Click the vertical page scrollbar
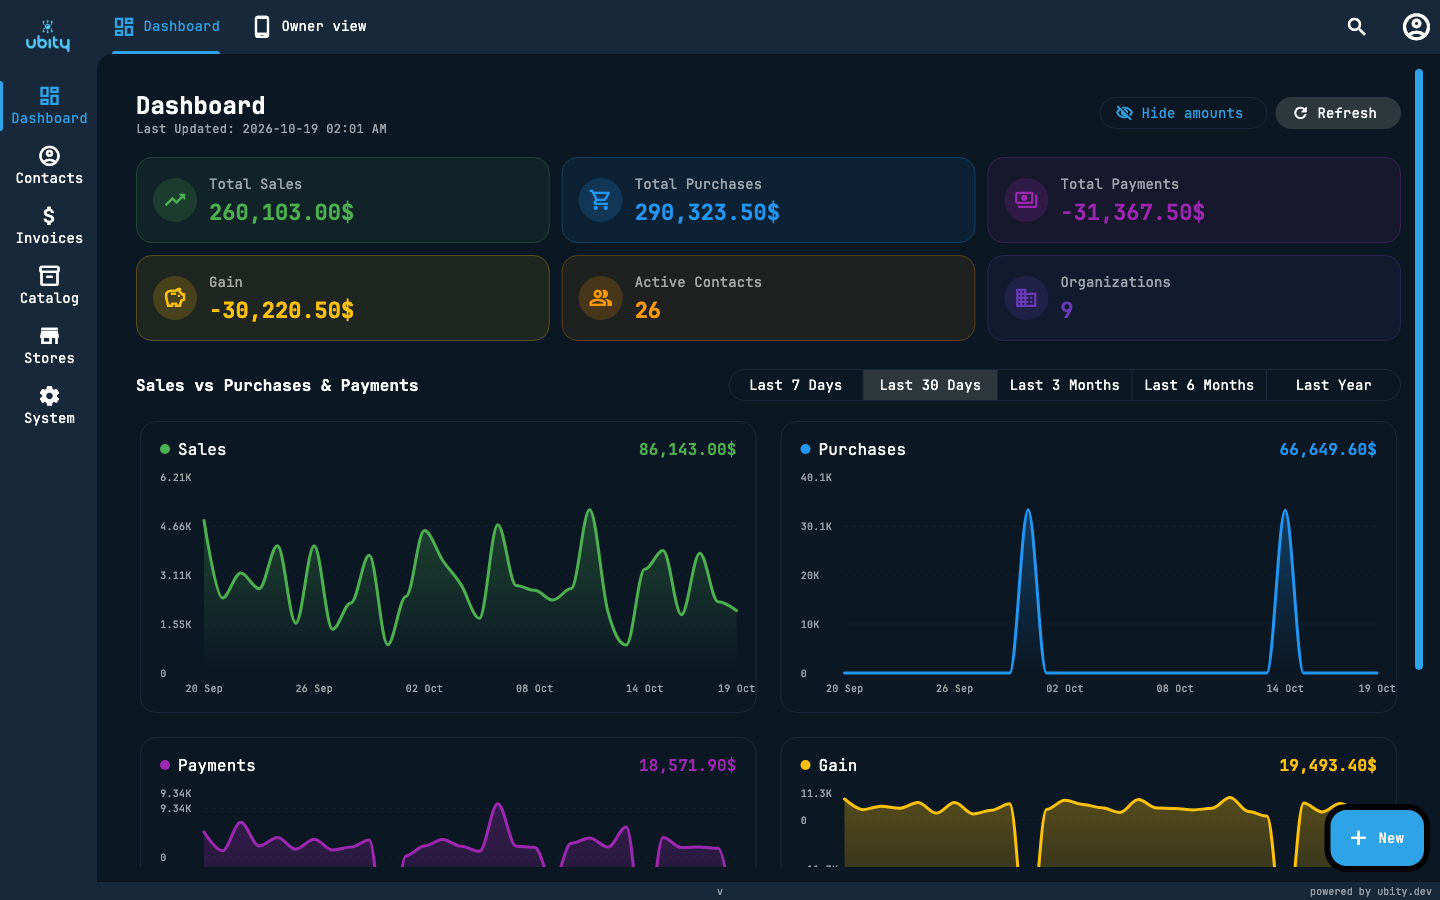1440x900 pixels. 1418,369
